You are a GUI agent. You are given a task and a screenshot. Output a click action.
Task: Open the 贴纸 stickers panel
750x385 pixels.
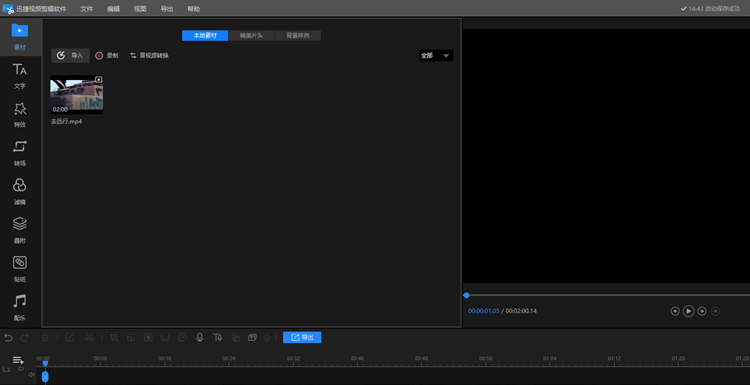pyautogui.click(x=20, y=269)
